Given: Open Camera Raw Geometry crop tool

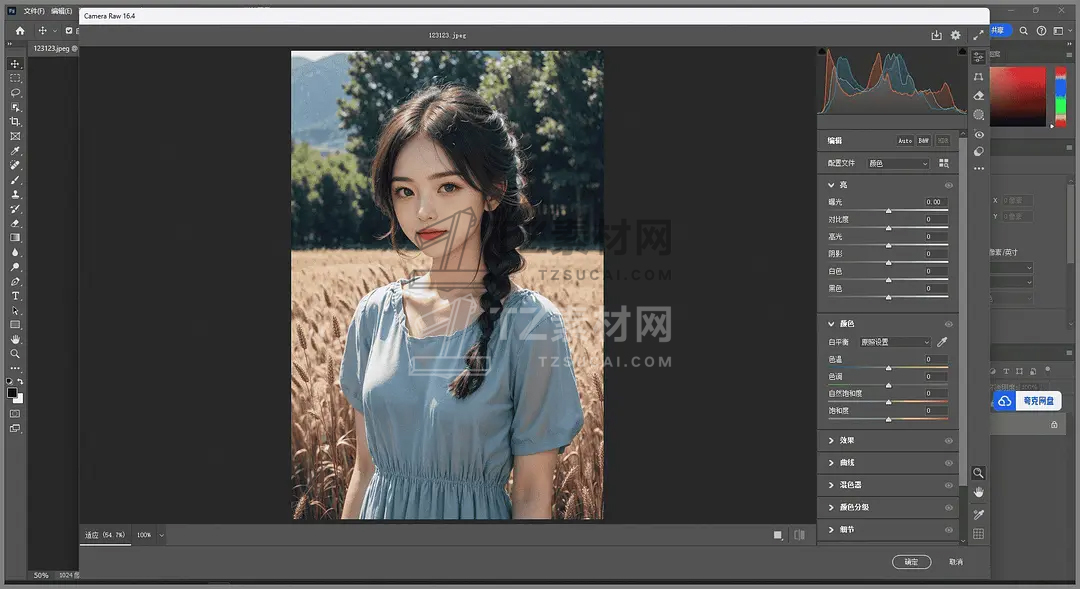Looking at the screenshot, I should tap(978, 76).
